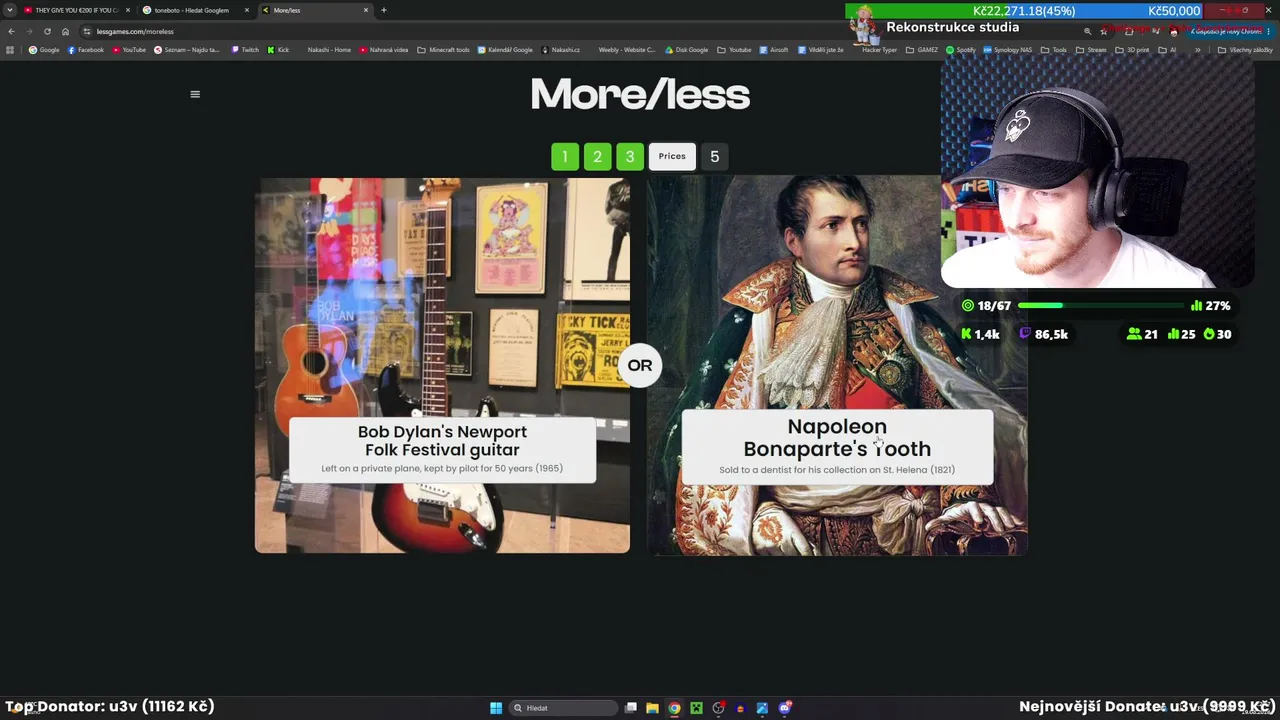Viewport: 1280px width, 720px height.
Task: Expand the 3D print bookmark folder
Action: [x=1132, y=50]
